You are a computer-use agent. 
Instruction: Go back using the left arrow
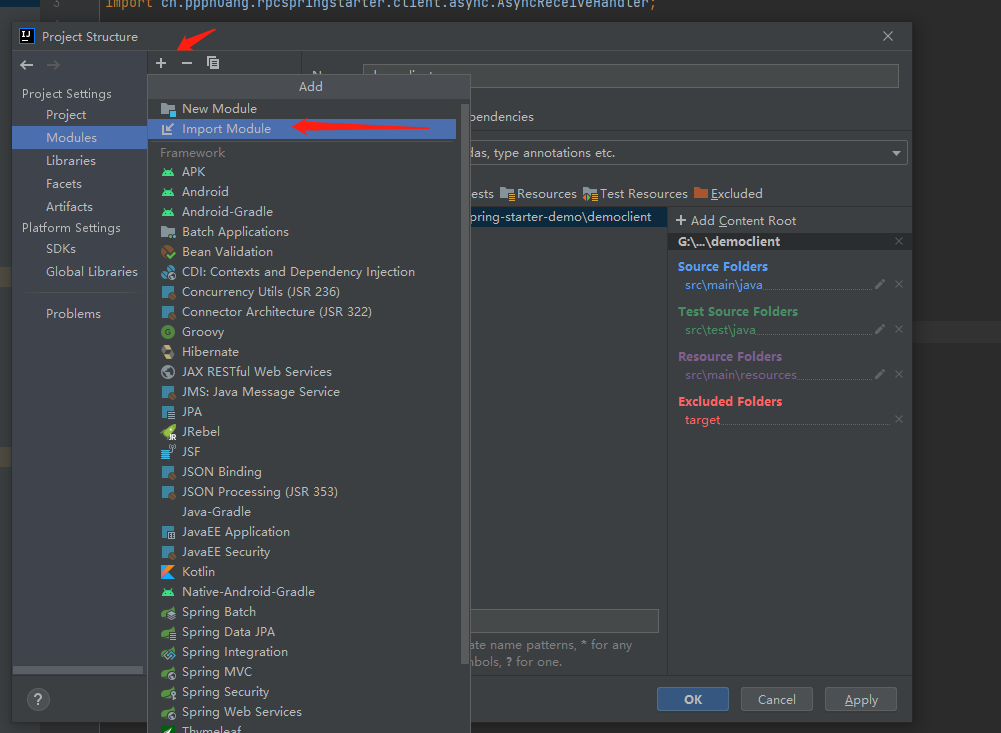click(27, 65)
